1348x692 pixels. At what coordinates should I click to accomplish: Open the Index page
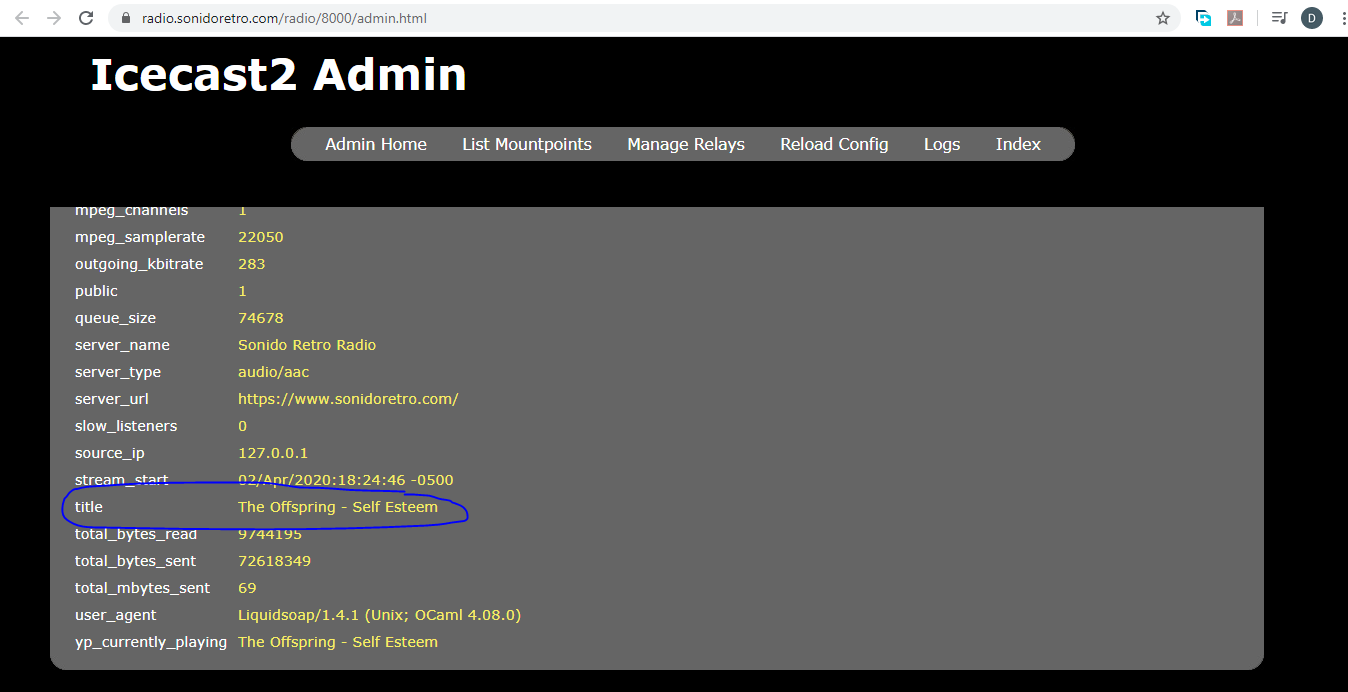click(x=1017, y=144)
